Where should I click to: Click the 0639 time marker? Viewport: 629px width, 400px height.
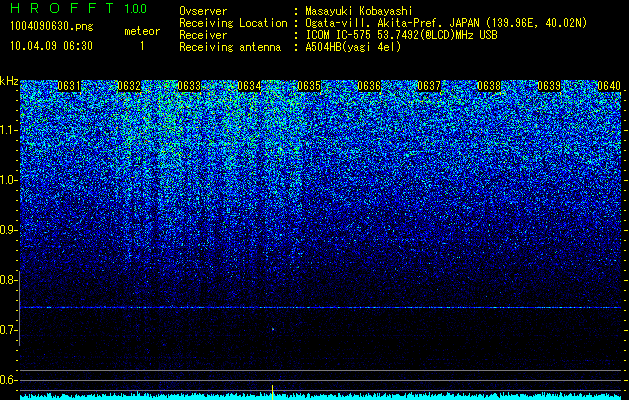click(549, 86)
